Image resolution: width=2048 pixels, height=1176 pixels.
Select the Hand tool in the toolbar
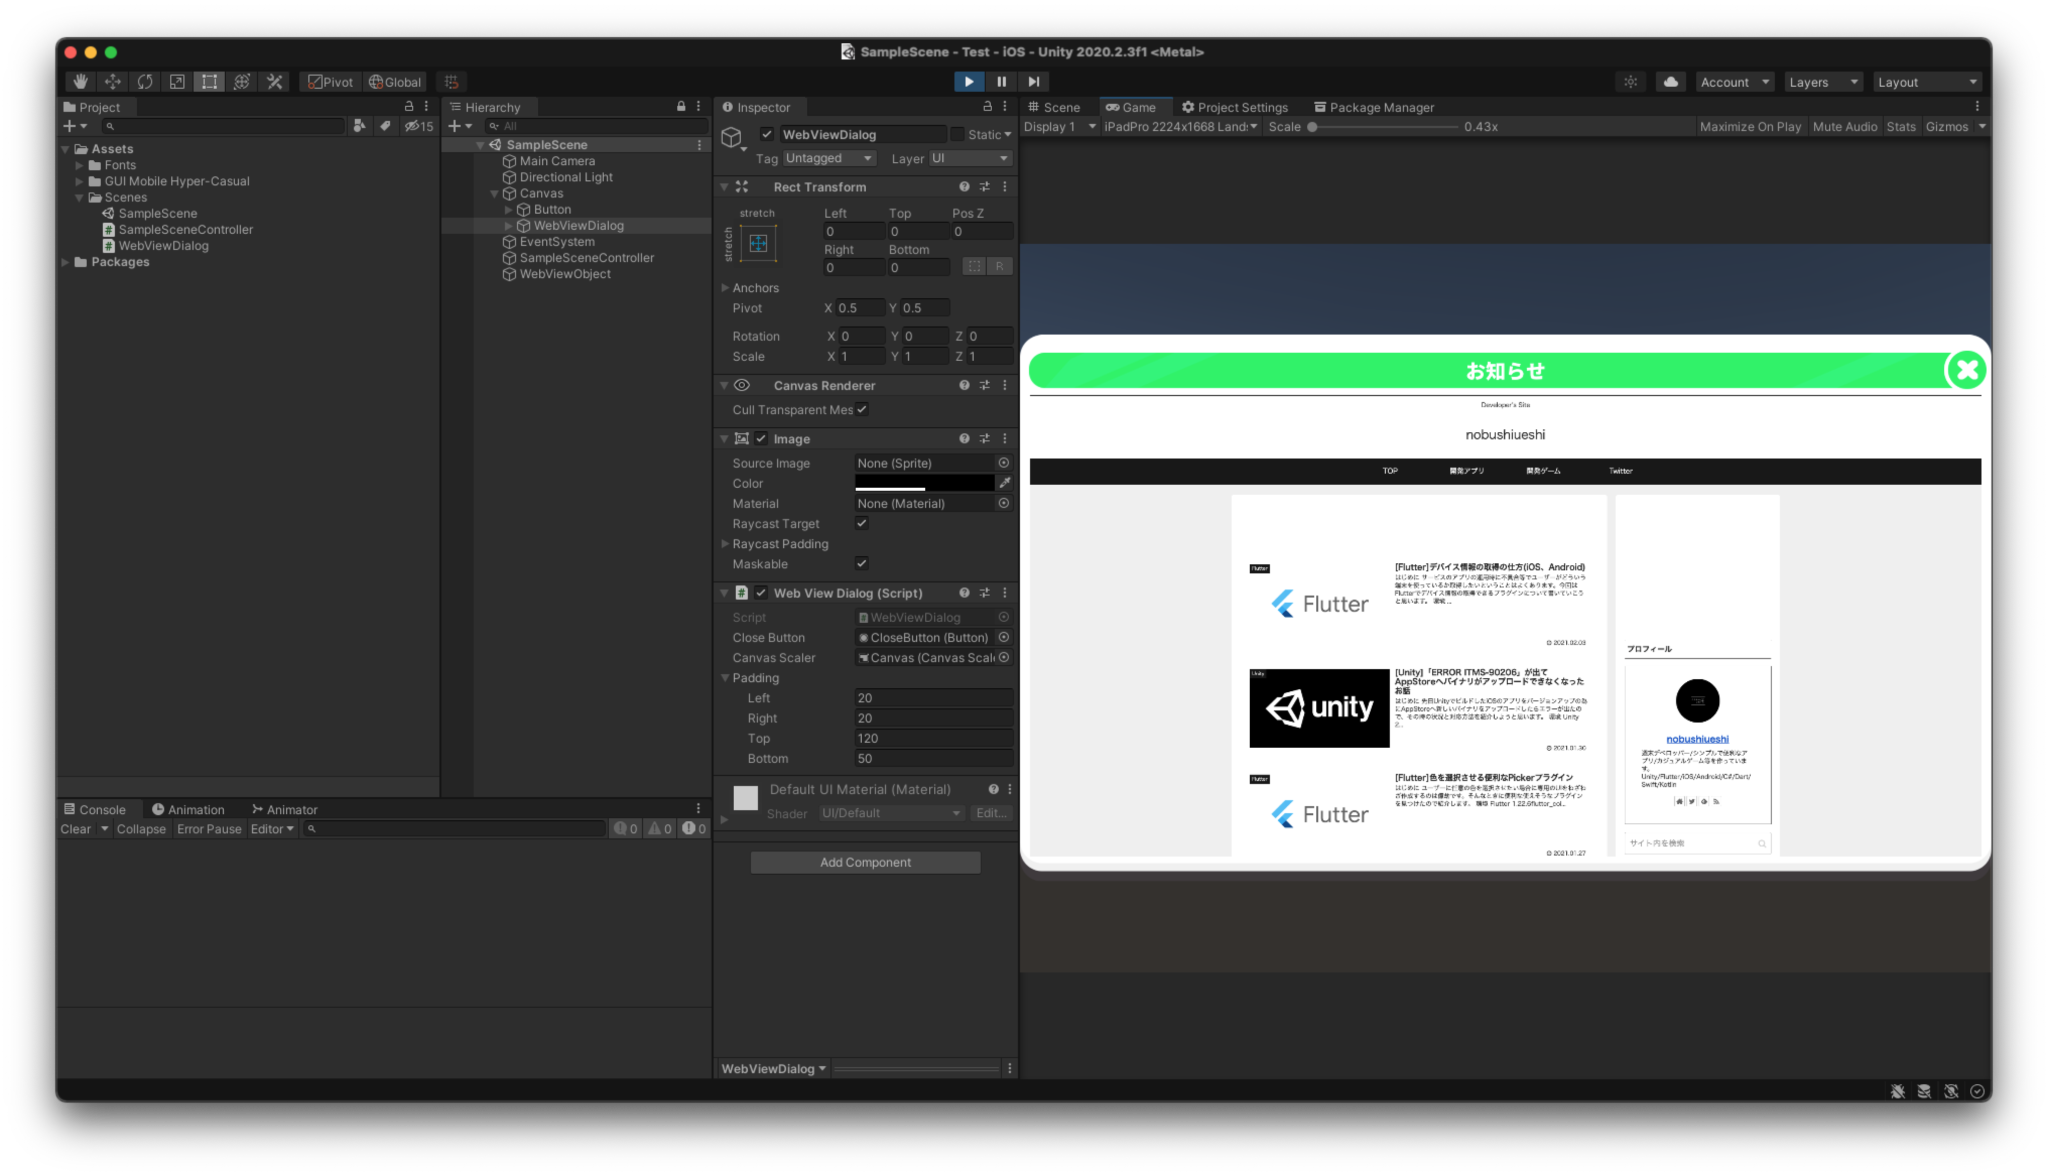click(80, 81)
